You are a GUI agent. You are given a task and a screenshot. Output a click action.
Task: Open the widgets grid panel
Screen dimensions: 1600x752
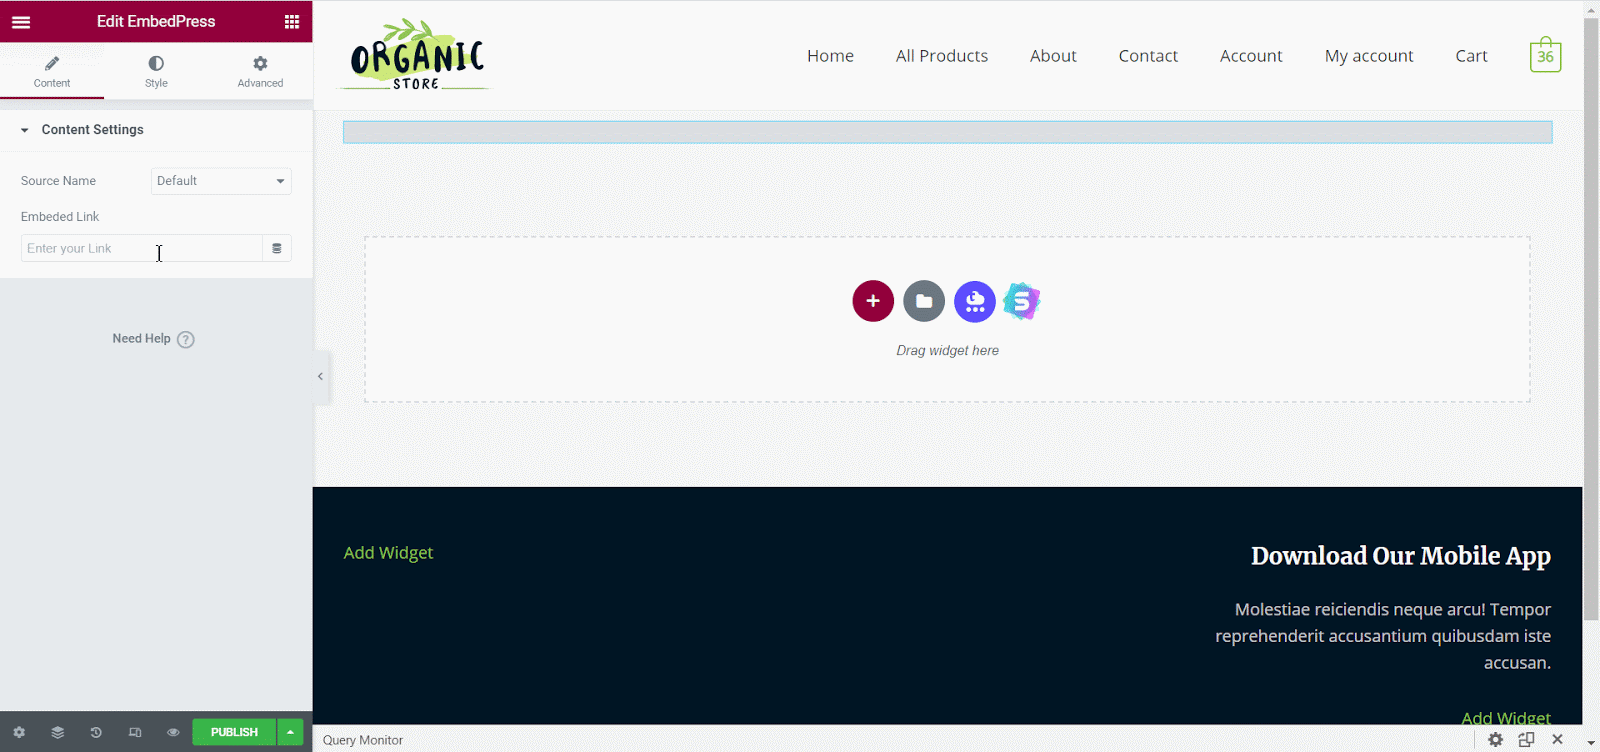tap(291, 22)
